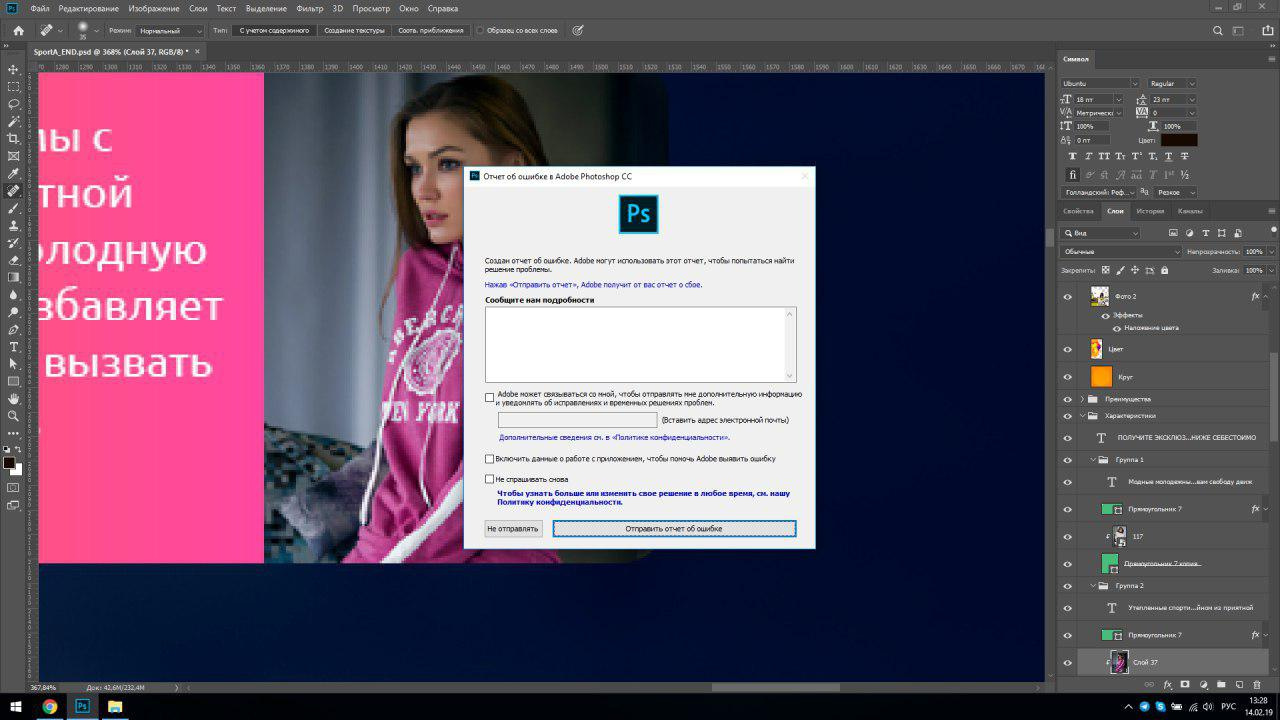1280x720 pixels.
Task: Click lock all (padlock) icon in Layers
Action: pos(1165,270)
